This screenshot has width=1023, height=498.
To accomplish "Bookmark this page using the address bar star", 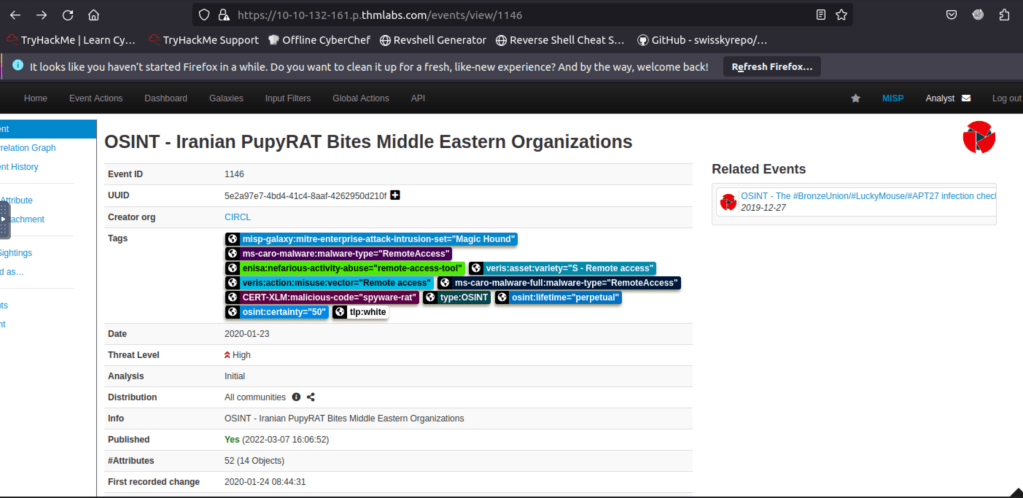I will [842, 15].
